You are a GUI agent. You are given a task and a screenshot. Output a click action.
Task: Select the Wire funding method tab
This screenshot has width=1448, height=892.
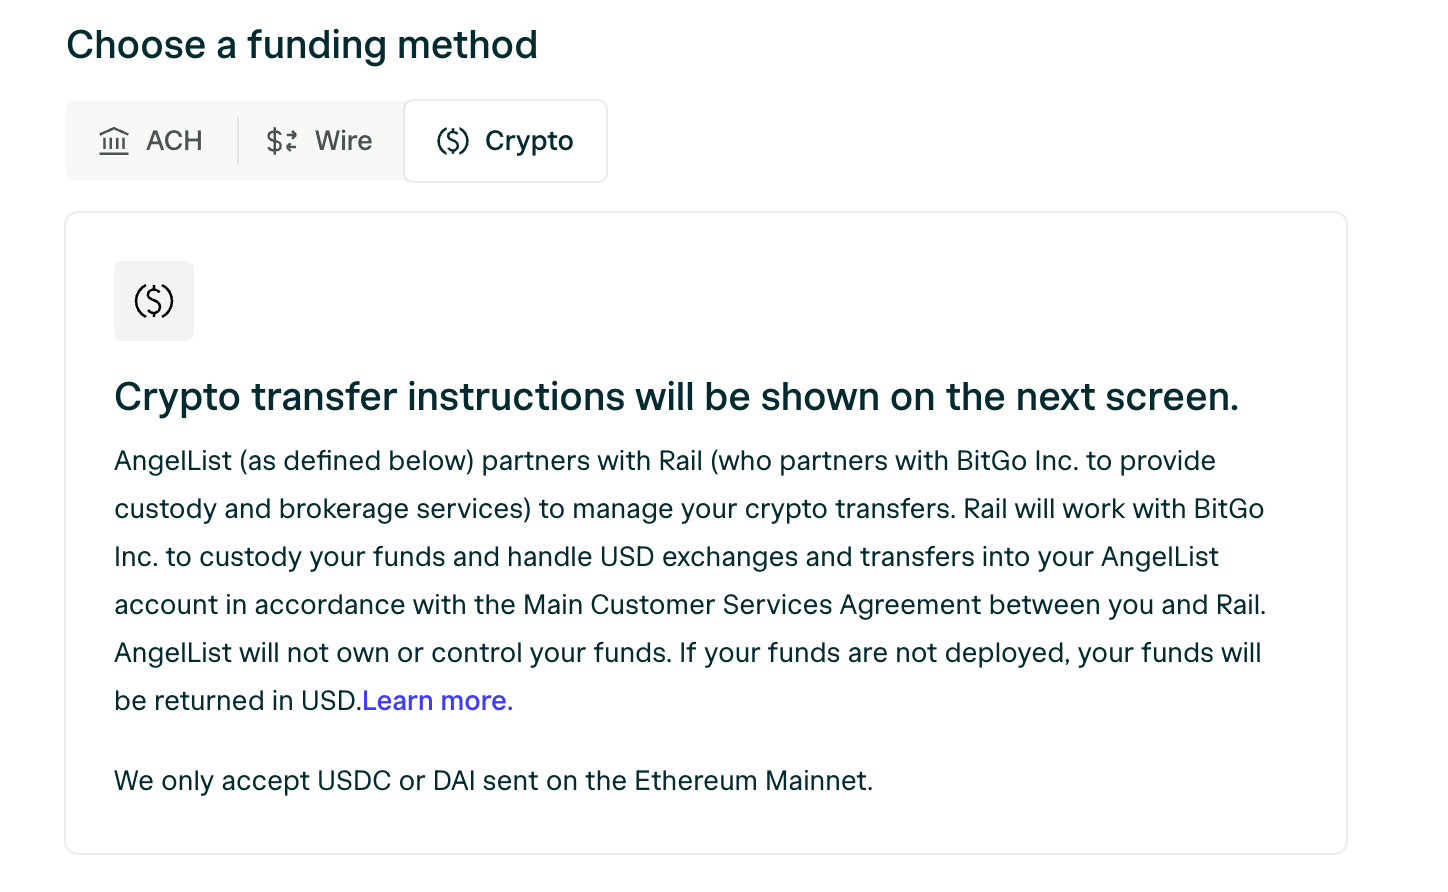(320, 141)
